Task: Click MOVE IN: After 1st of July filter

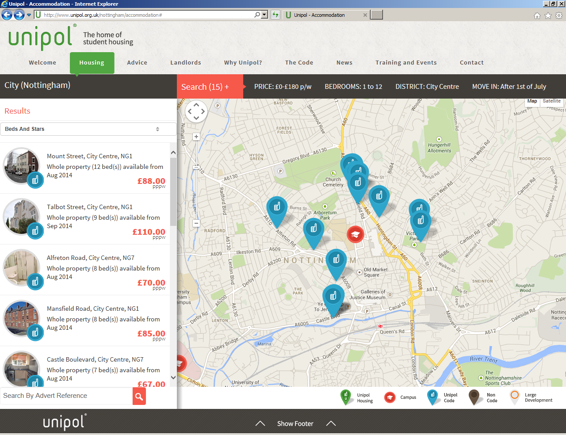Action: click(509, 87)
